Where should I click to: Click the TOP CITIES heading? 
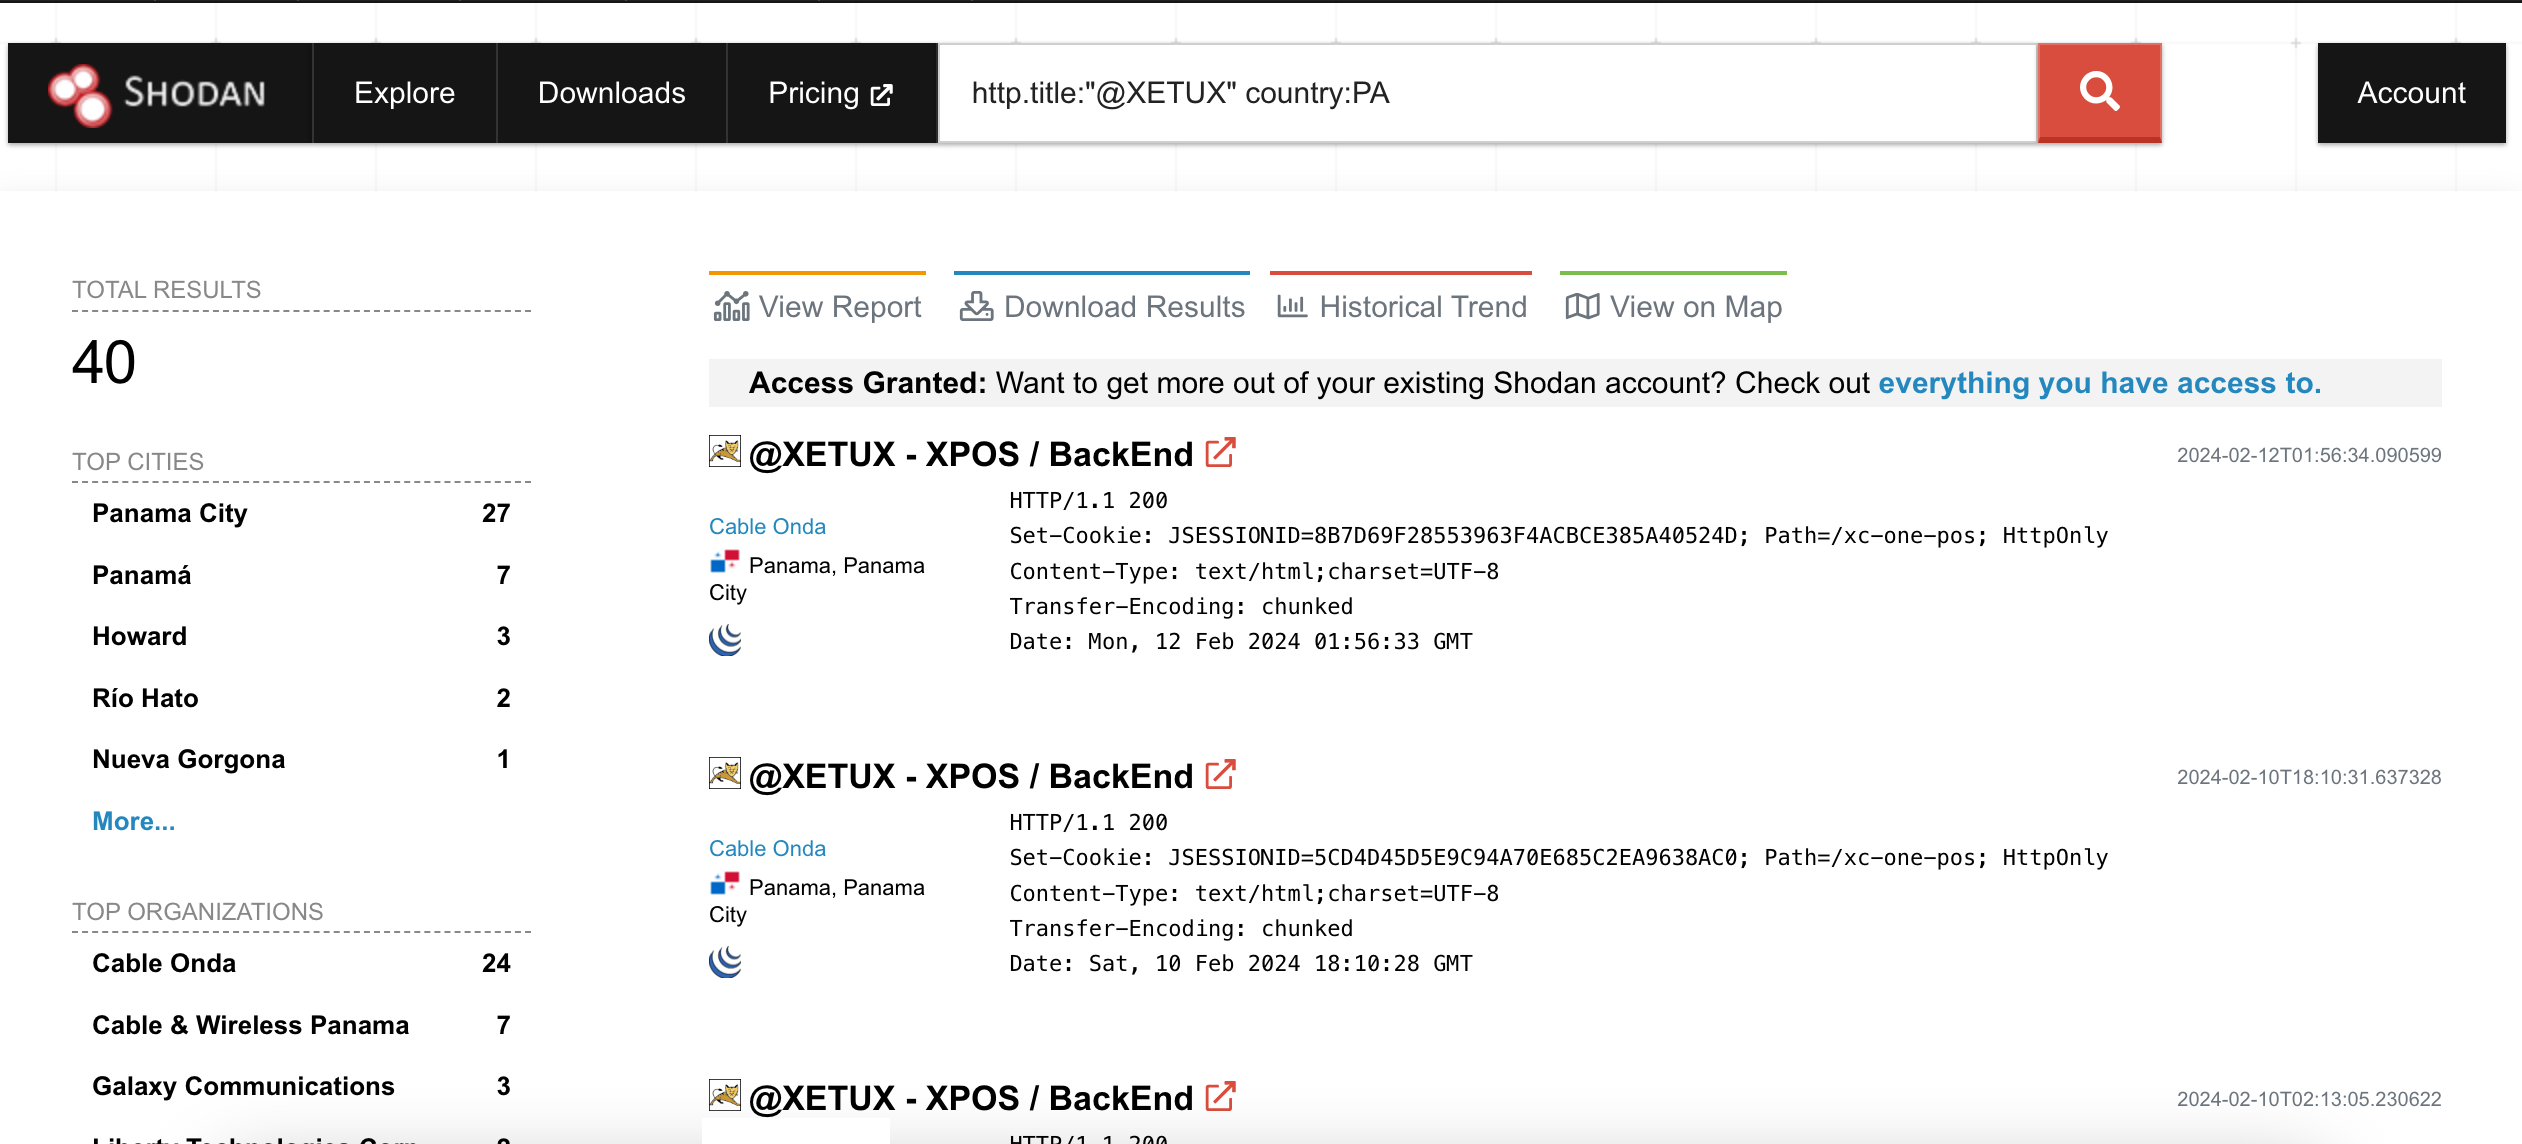coord(138,462)
